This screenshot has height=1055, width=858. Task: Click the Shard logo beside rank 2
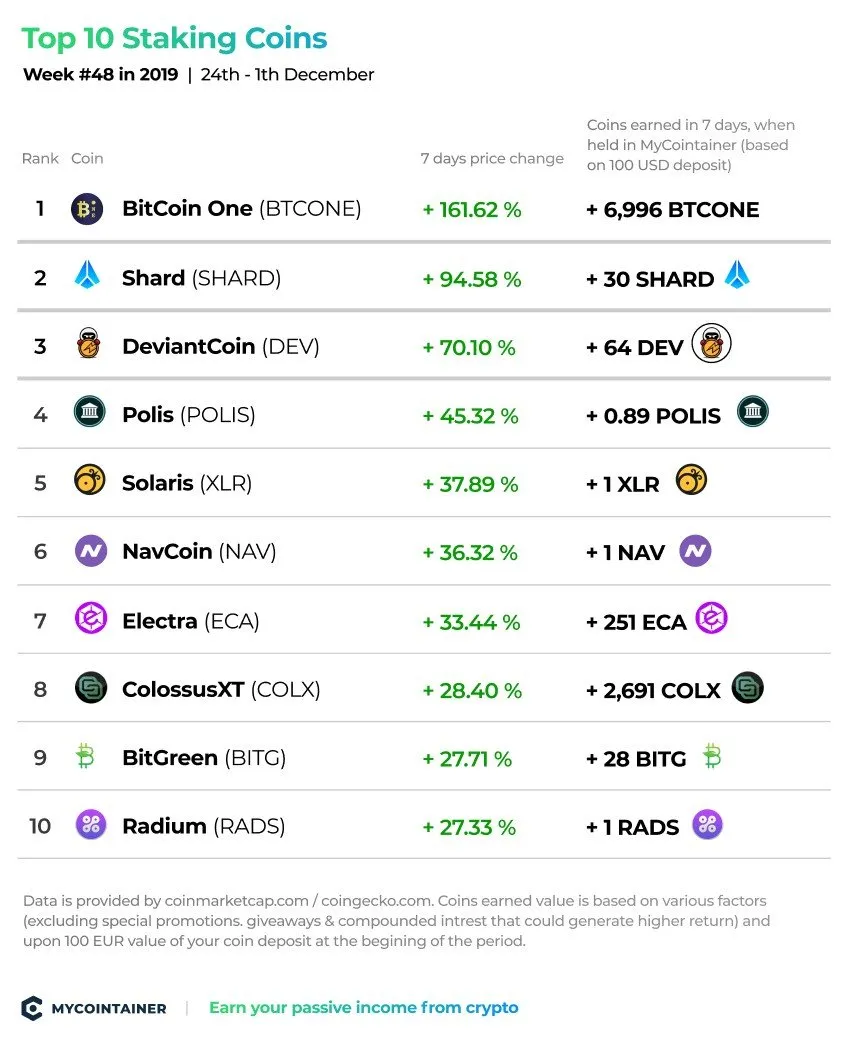(x=87, y=275)
